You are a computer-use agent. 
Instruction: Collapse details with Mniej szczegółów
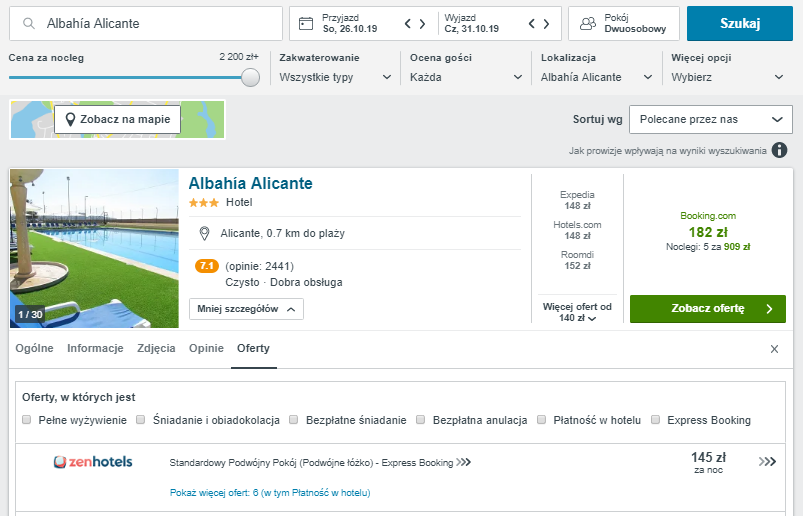tap(246, 309)
